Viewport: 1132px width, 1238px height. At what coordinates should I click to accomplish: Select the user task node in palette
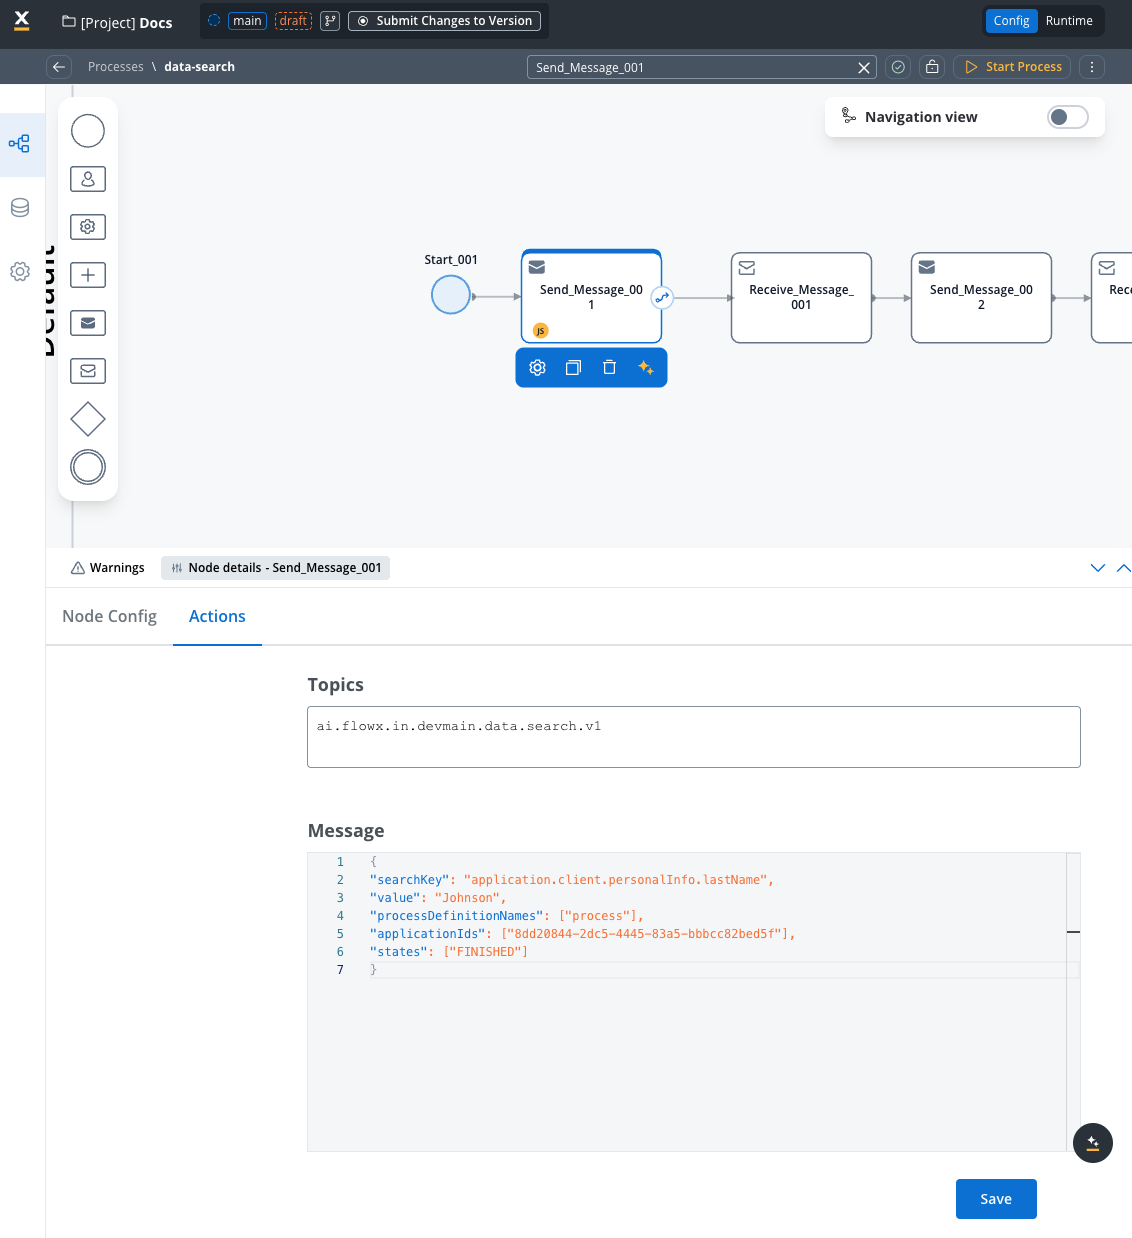pyautogui.click(x=88, y=179)
